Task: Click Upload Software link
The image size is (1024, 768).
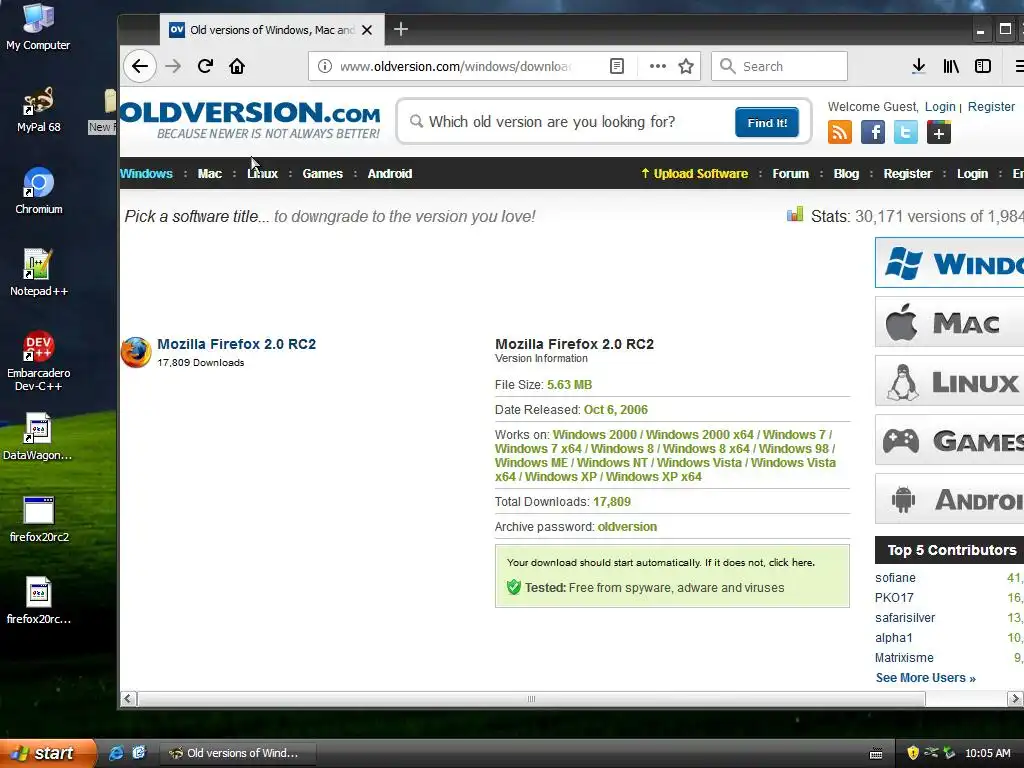Action: tap(694, 174)
